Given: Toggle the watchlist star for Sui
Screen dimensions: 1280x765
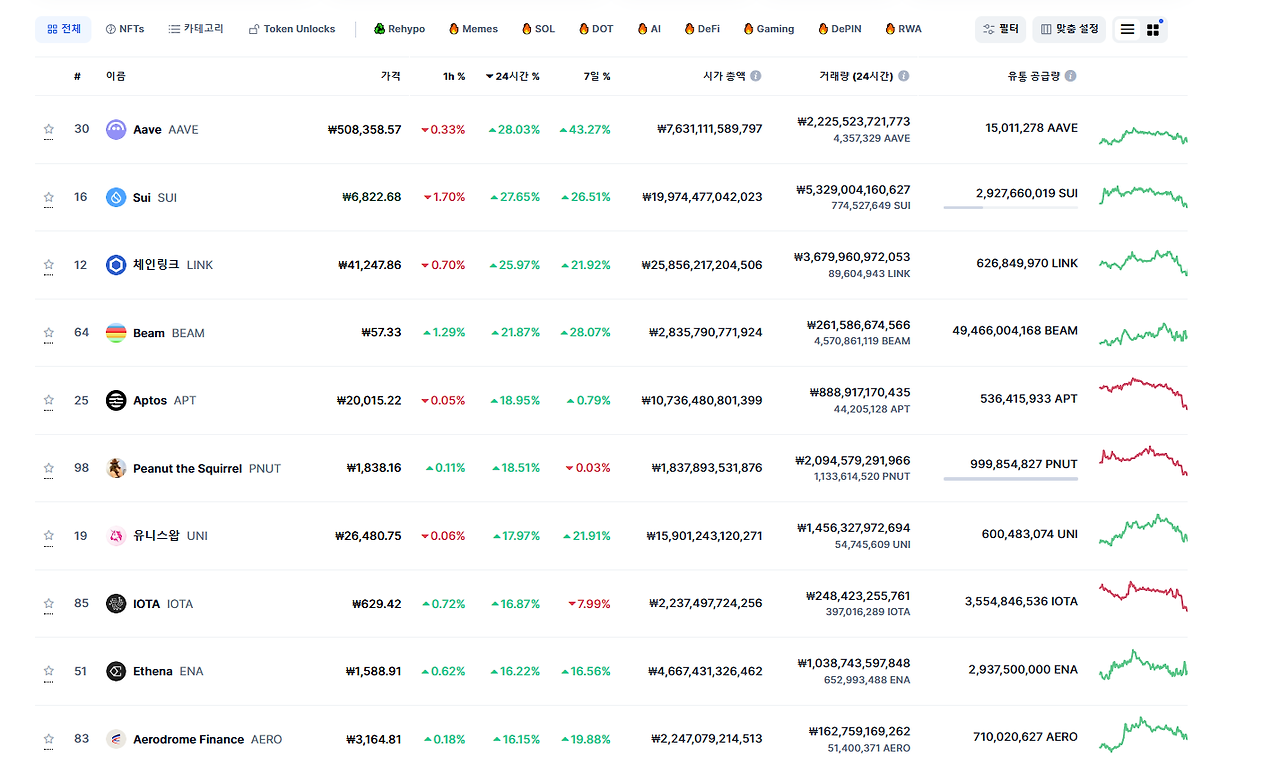Looking at the screenshot, I should click(48, 197).
